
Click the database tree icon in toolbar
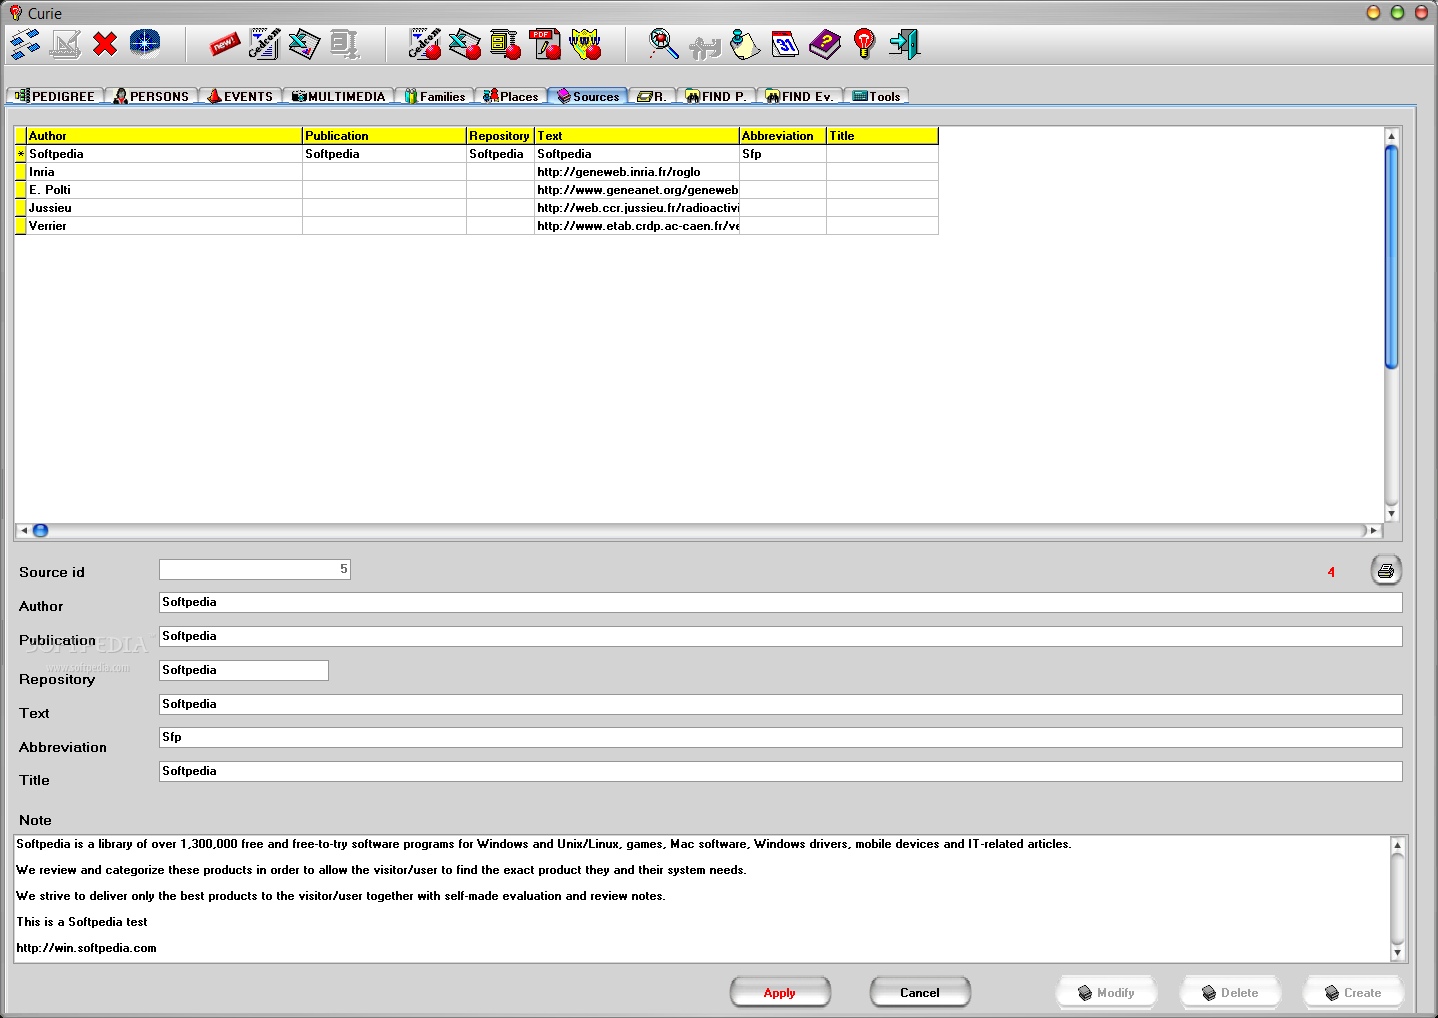(x=25, y=44)
